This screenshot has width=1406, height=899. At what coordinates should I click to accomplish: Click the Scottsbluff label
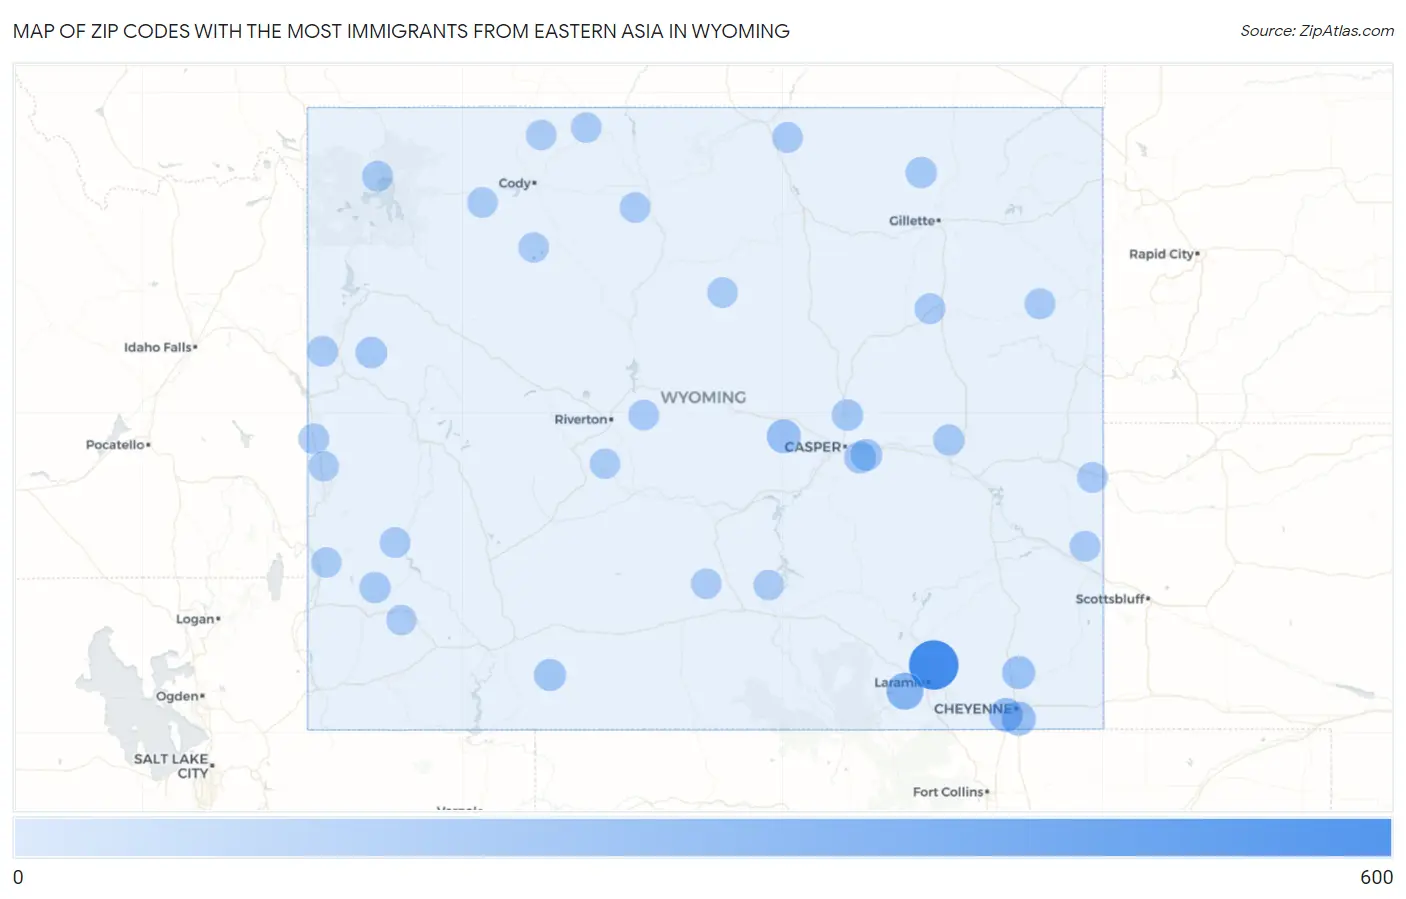click(1113, 599)
